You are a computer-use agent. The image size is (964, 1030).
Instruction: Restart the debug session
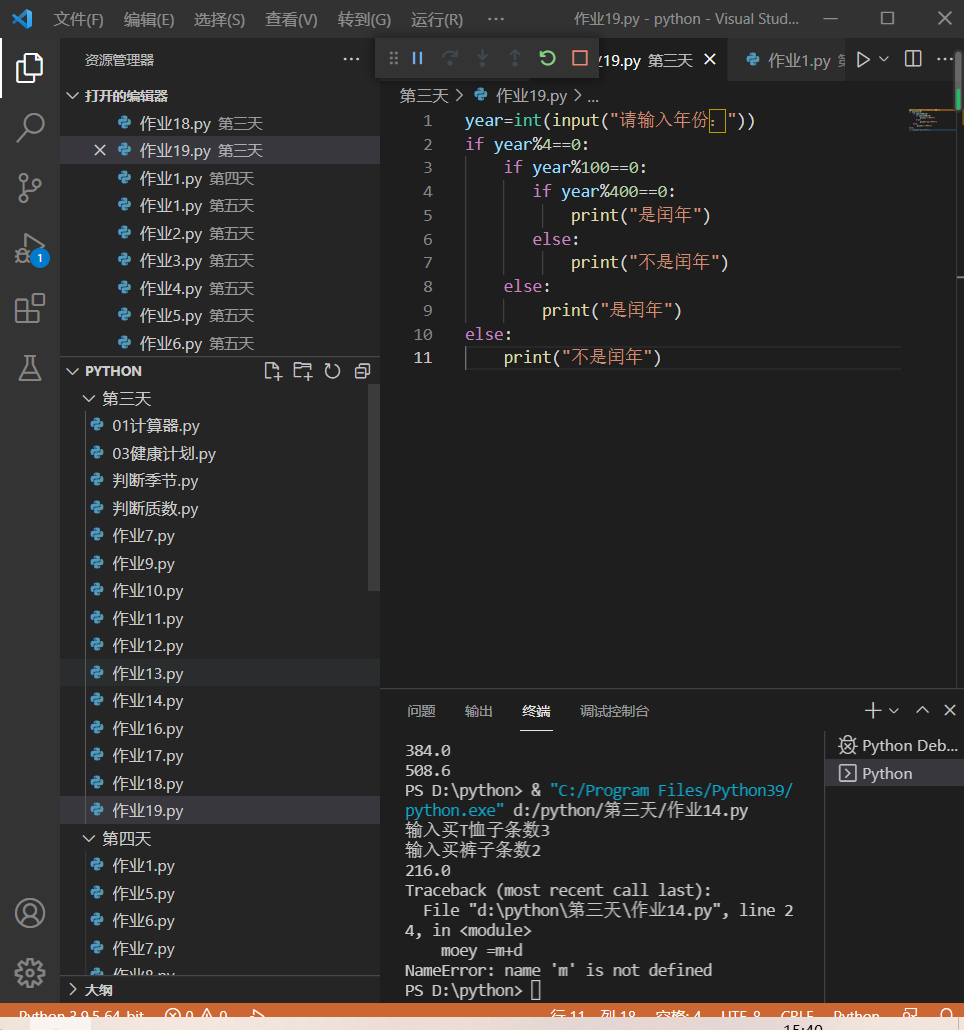point(547,58)
